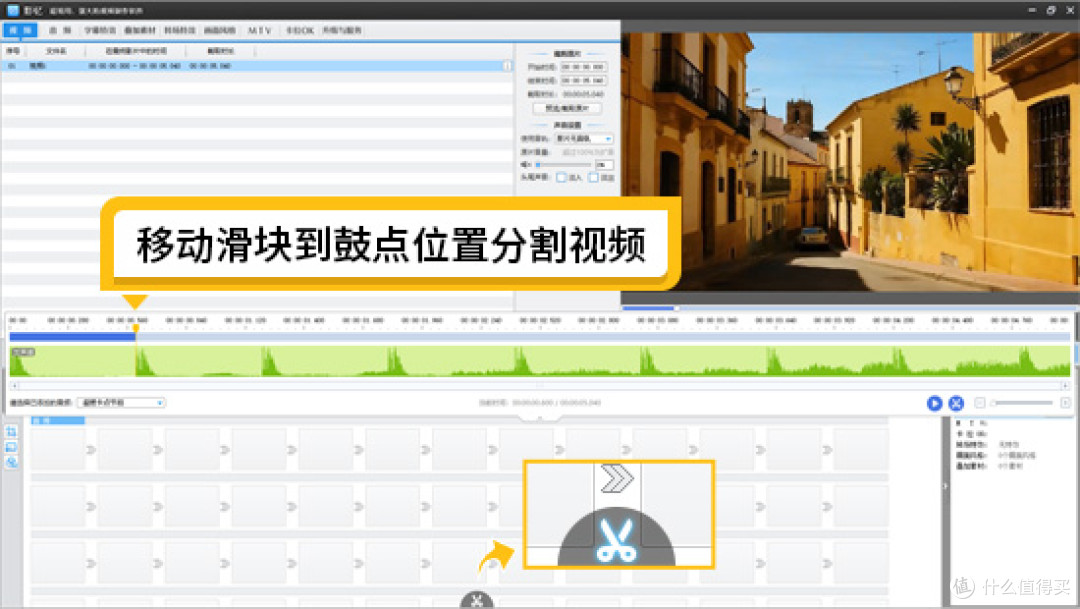This screenshot has height=609, width=1080.
Task: Click the speech-bubble icon left of the storyboard
Action: [11, 447]
